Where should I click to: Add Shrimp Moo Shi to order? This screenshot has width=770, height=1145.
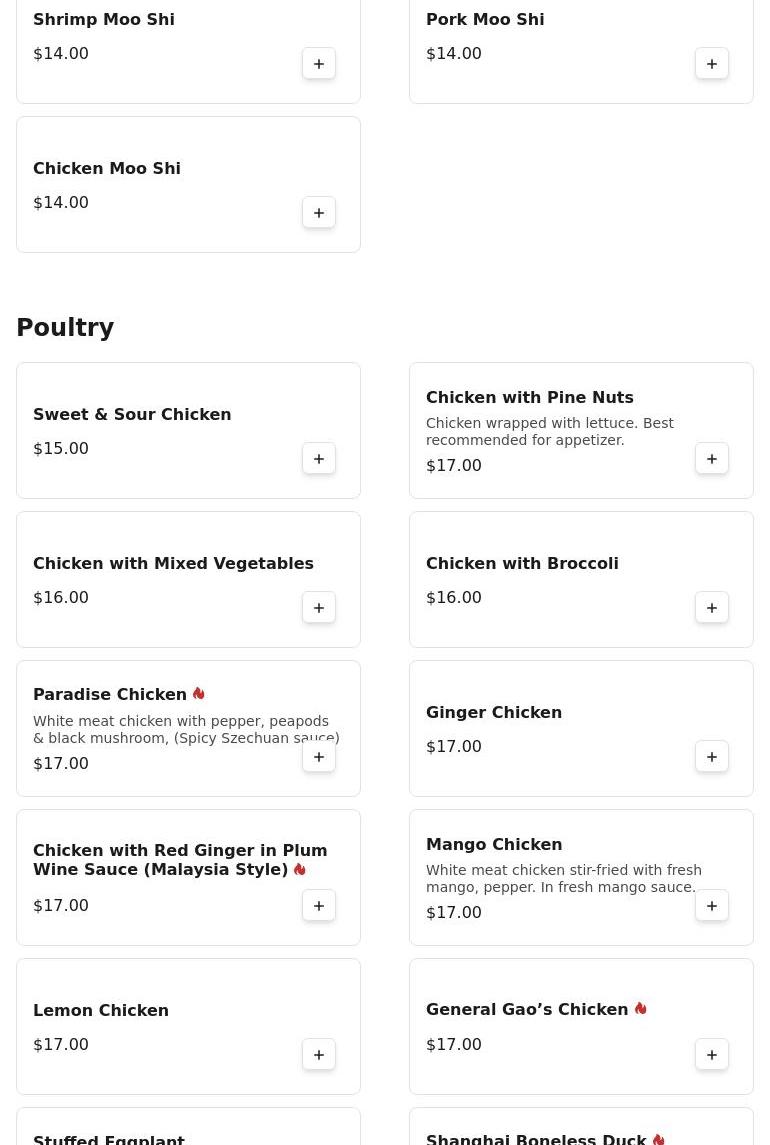click(x=319, y=64)
